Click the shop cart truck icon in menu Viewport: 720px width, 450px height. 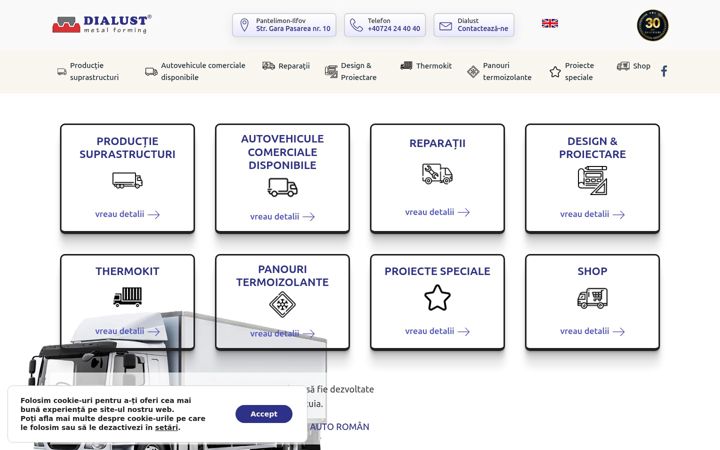(623, 66)
